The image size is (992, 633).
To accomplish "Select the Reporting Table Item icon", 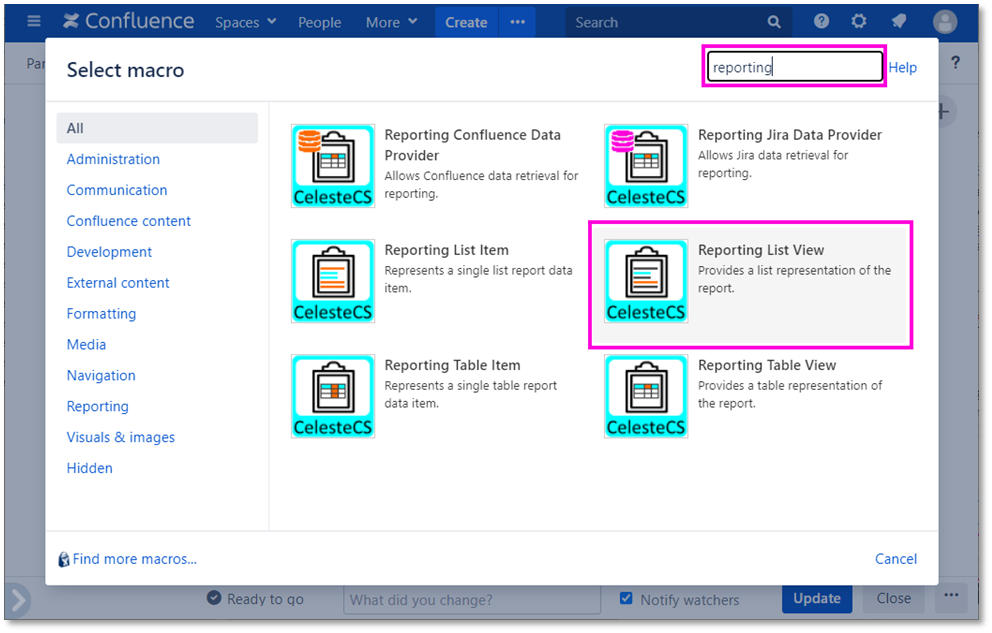I will pos(333,396).
